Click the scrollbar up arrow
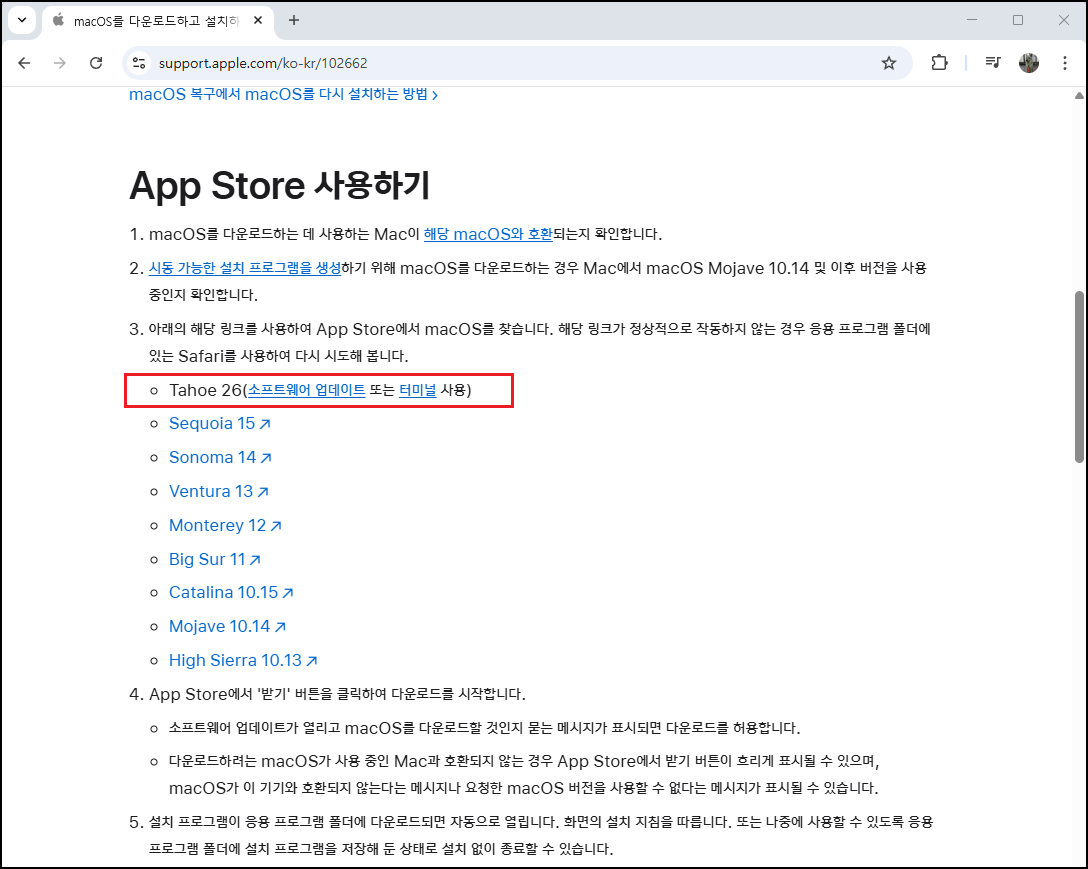 tap(1079, 95)
